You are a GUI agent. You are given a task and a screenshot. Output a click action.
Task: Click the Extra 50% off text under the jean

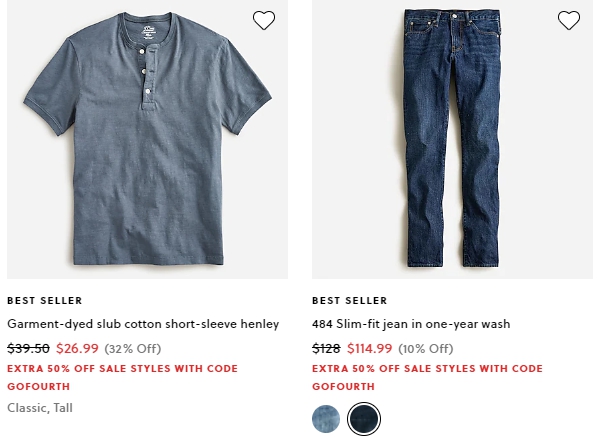point(427,369)
